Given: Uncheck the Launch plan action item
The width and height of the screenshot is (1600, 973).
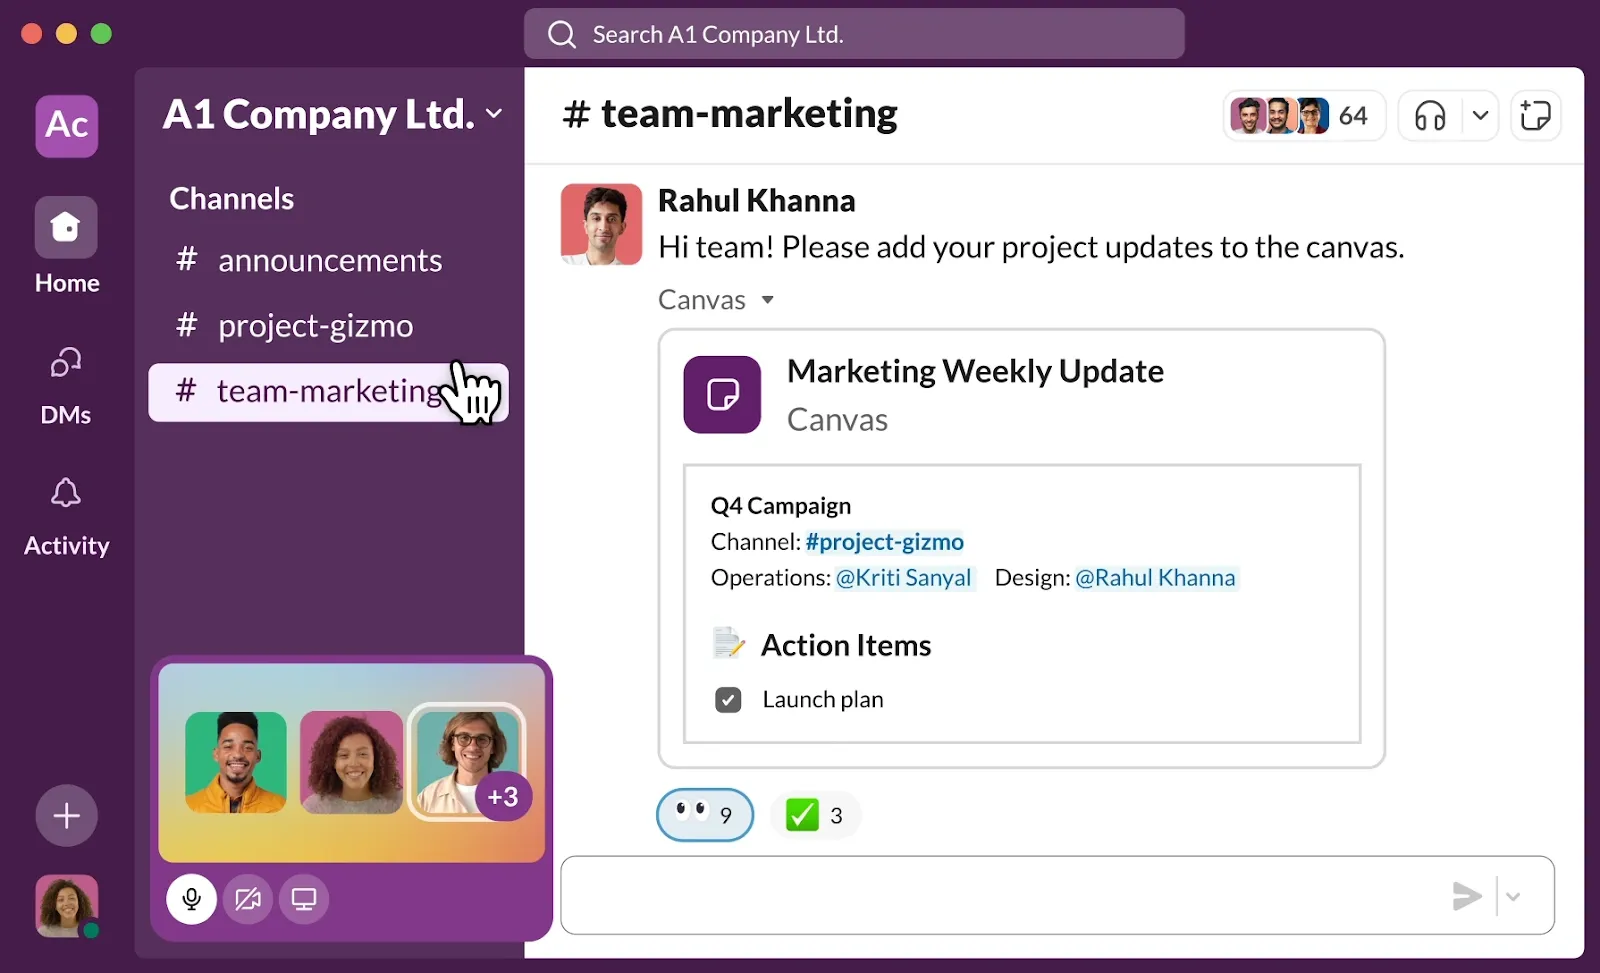Looking at the screenshot, I should [x=728, y=700].
